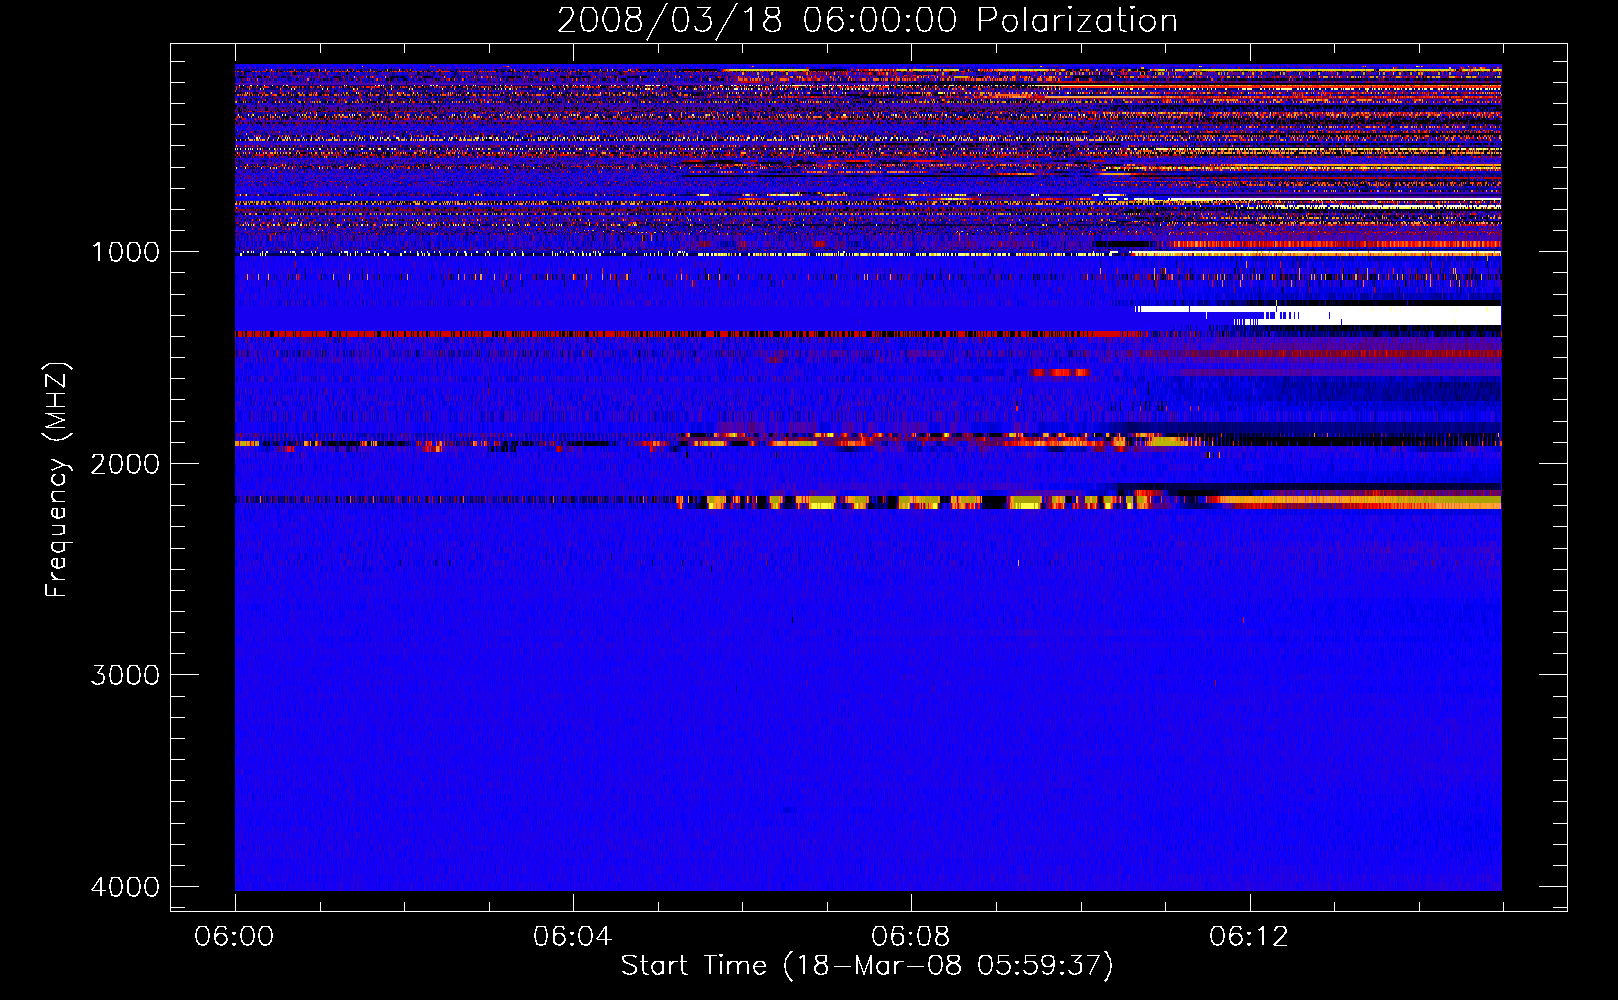Click the "06:08" time tick label
Image resolution: width=1618 pixels, height=1000 pixels.
click(x=910, y=937)
